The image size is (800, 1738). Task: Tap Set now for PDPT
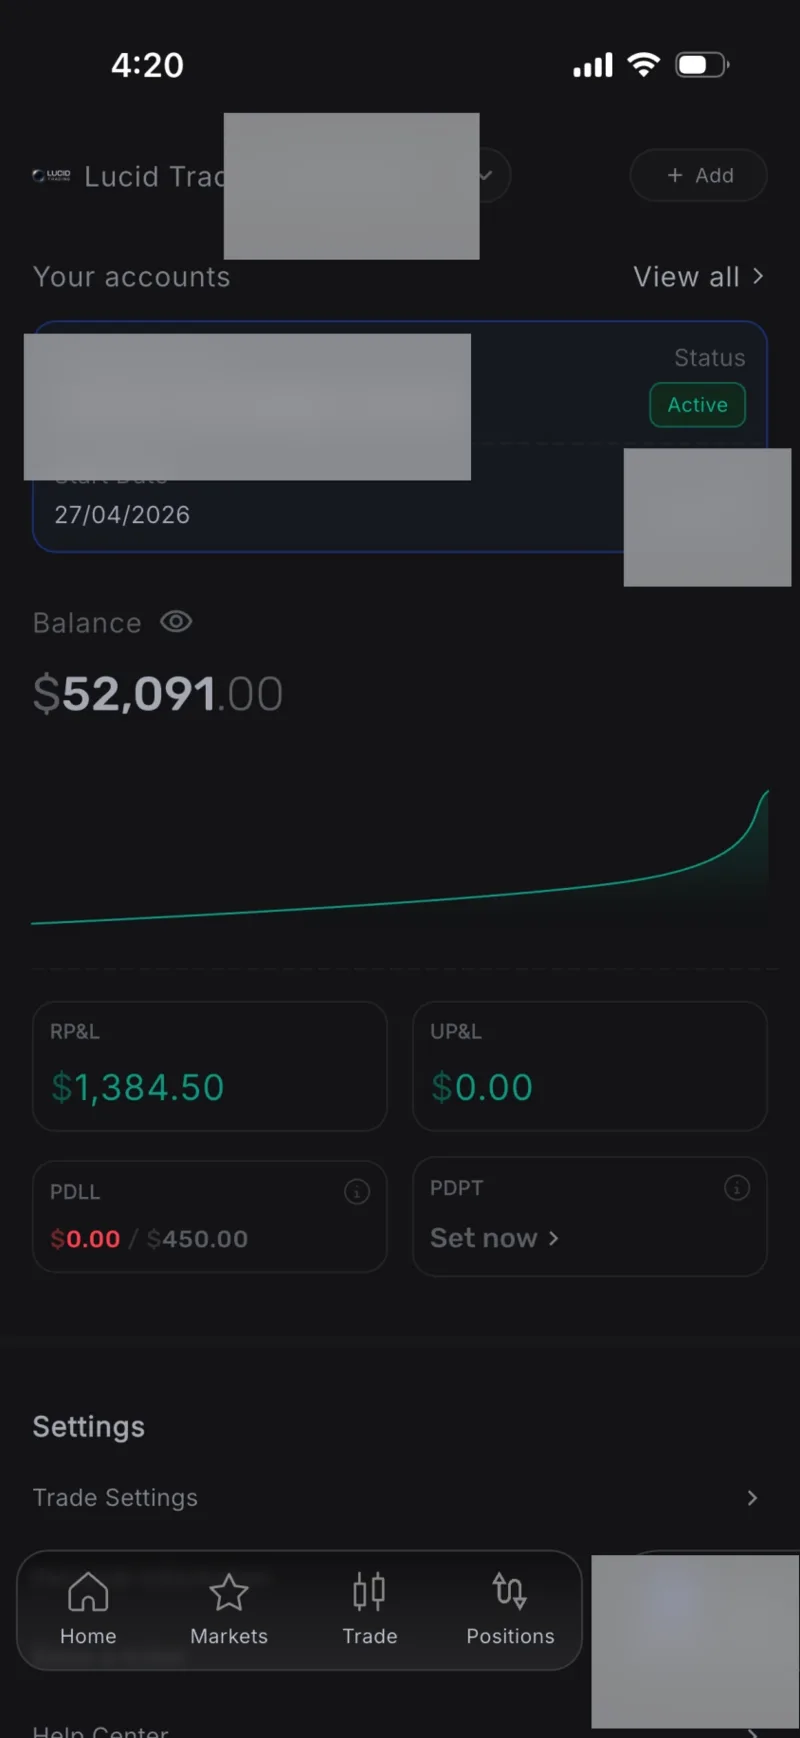click(x=494, y=1238)
